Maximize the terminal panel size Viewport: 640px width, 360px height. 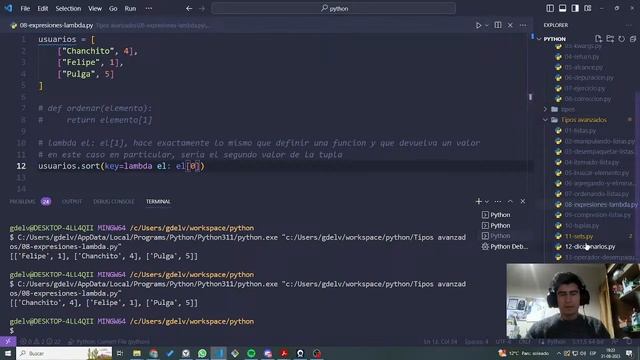[x=510, y=201]
